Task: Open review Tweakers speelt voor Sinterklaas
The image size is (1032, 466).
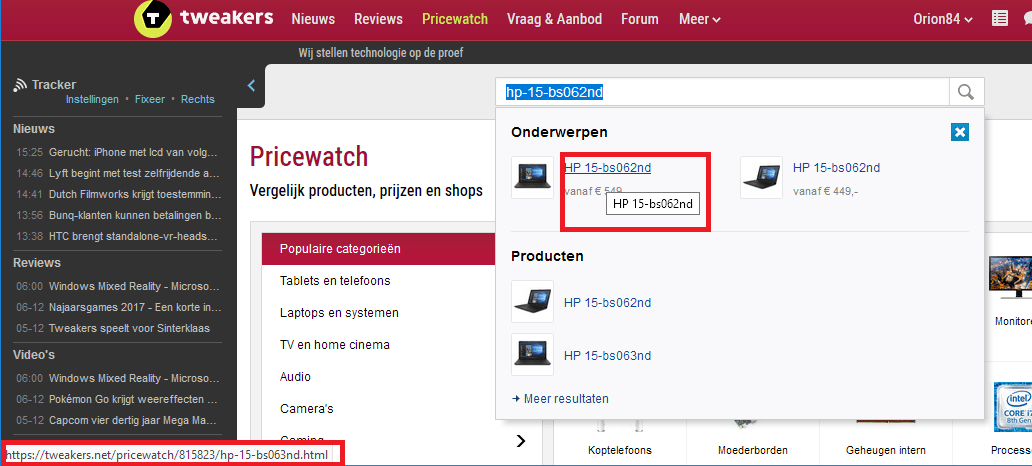Action: click(x=129, y=328)
